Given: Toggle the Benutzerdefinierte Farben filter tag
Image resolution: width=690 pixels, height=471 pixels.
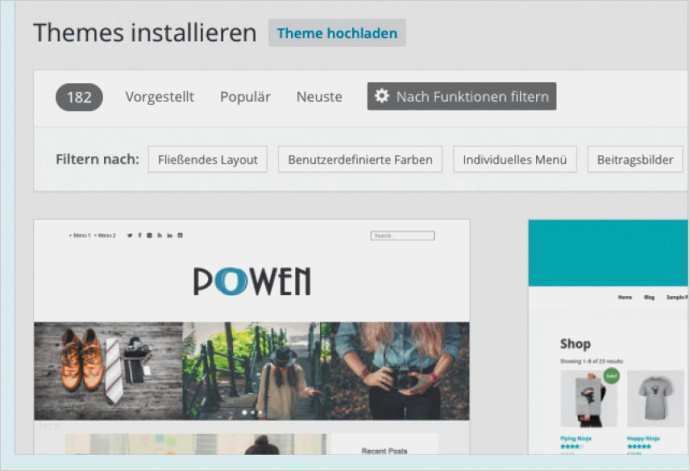Looking at the screenshot, I should tap(360, 159).
